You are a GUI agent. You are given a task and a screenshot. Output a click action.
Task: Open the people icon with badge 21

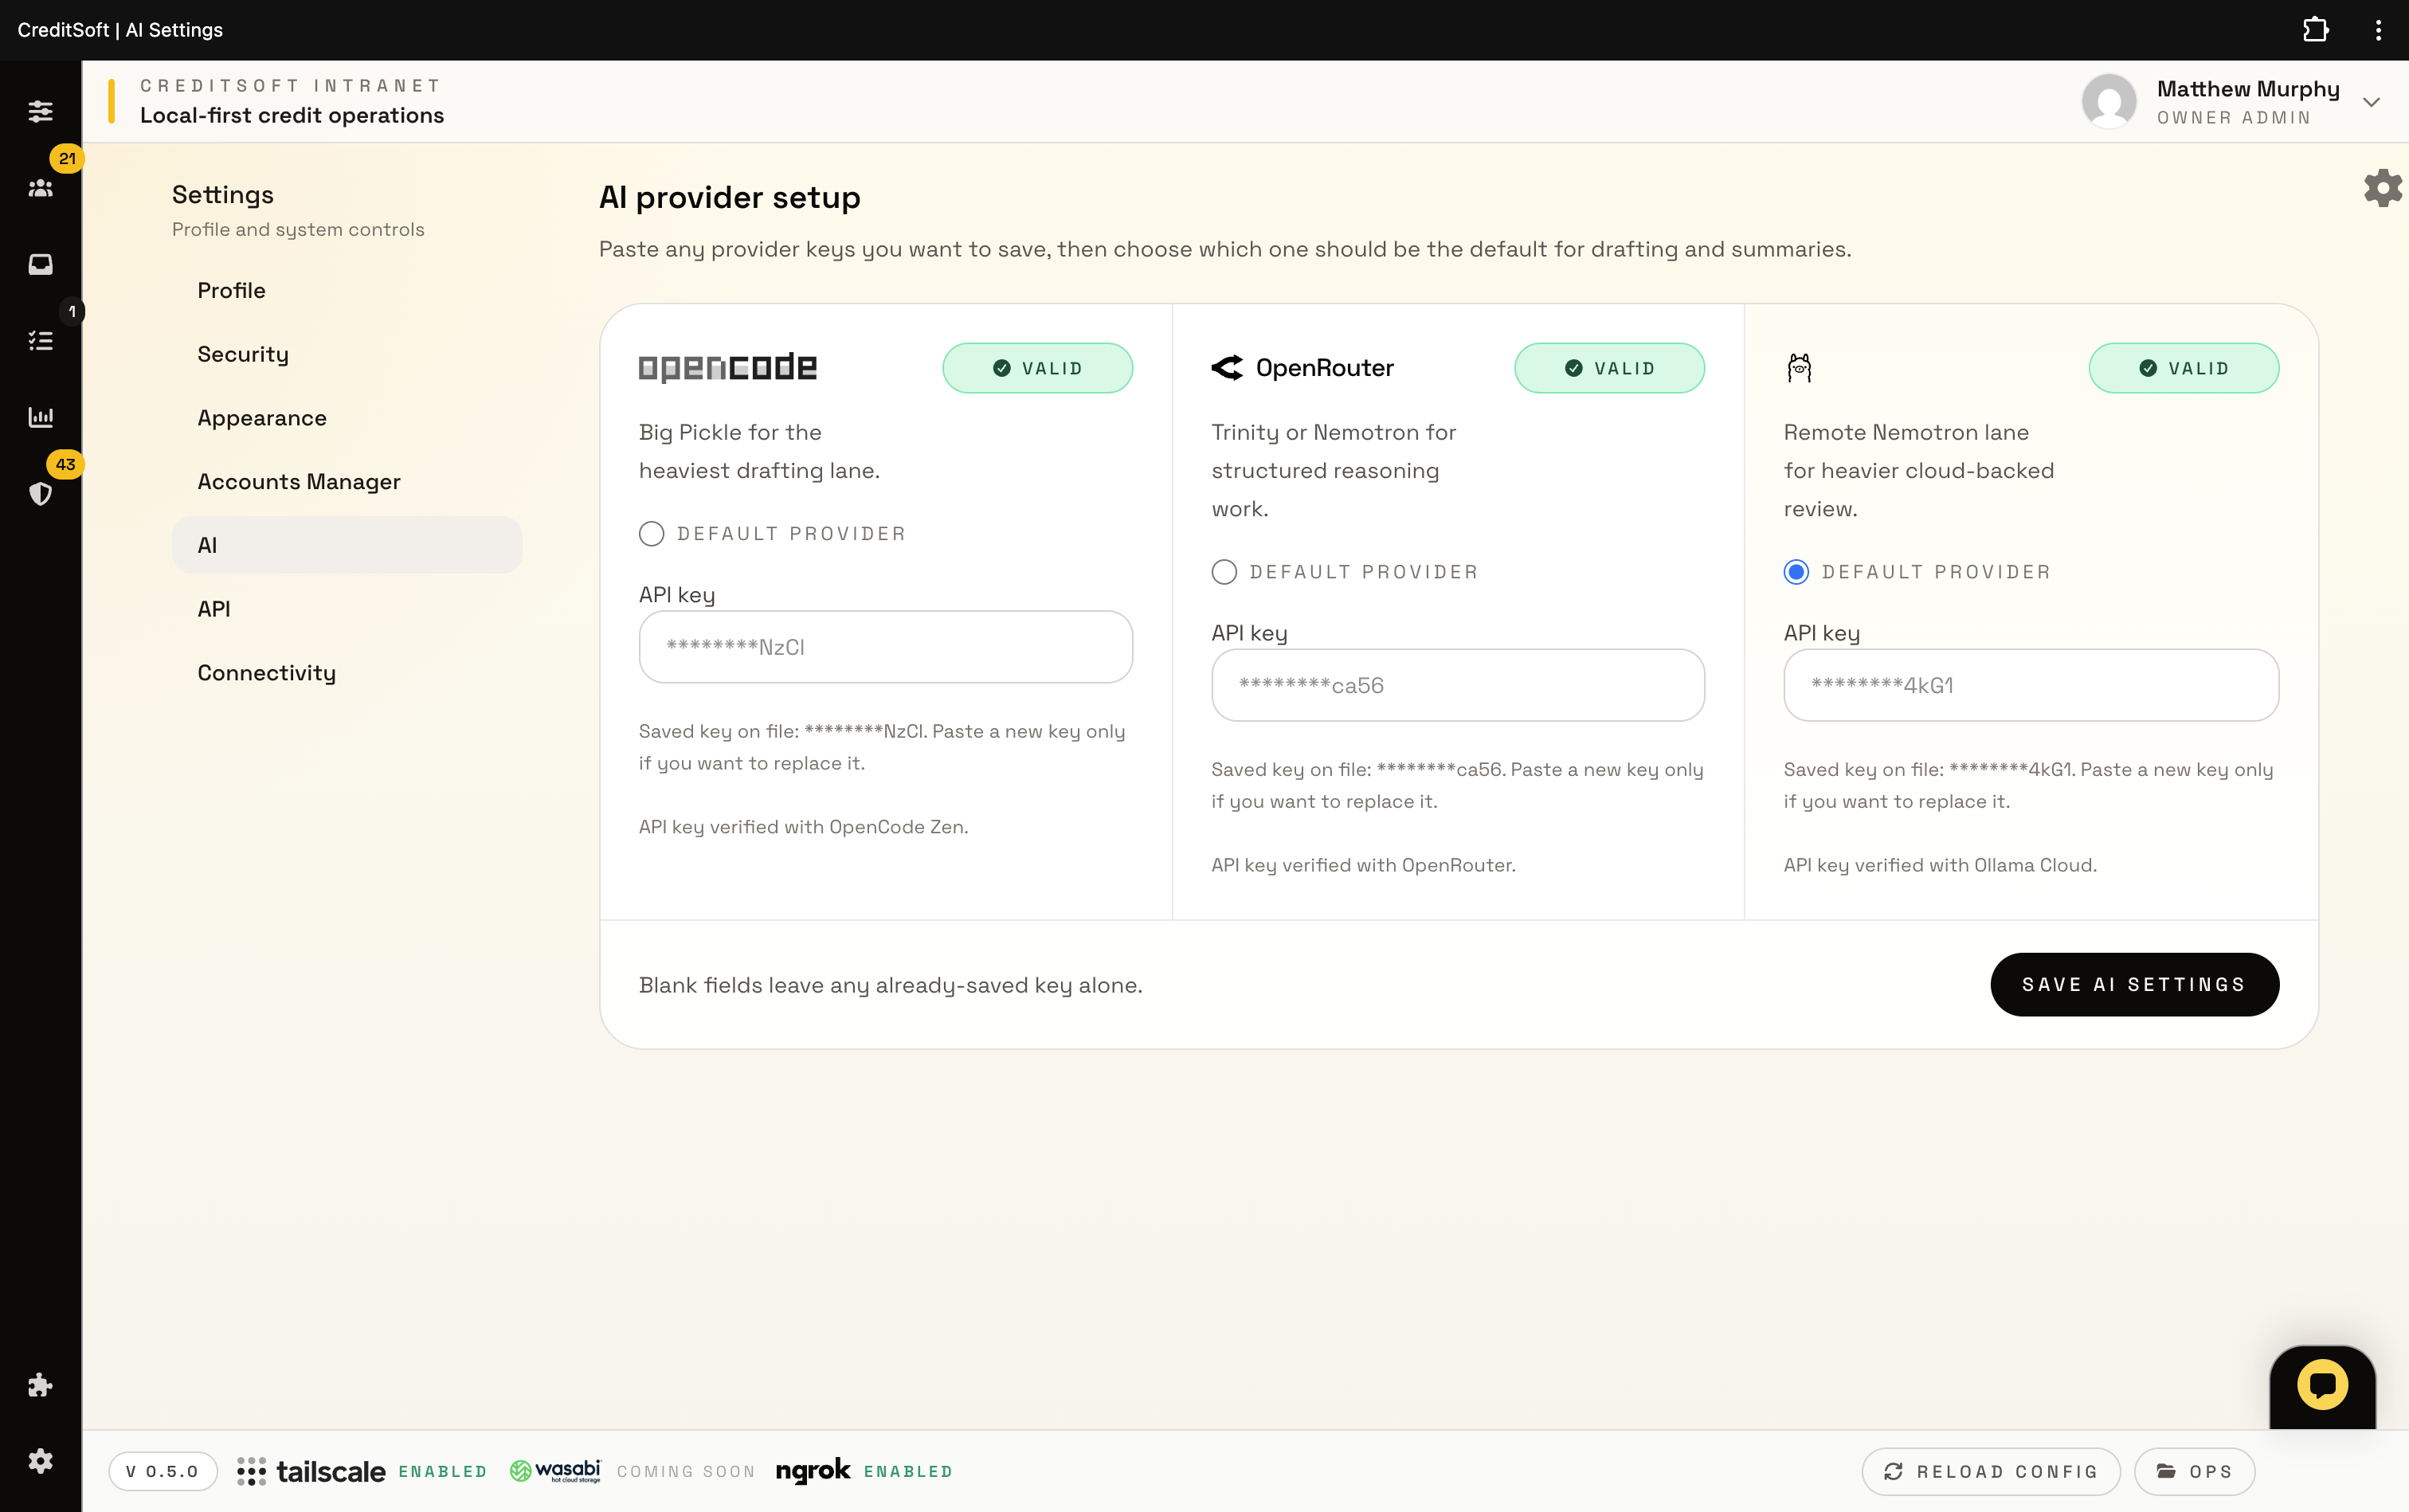click(x=40, y=188)
